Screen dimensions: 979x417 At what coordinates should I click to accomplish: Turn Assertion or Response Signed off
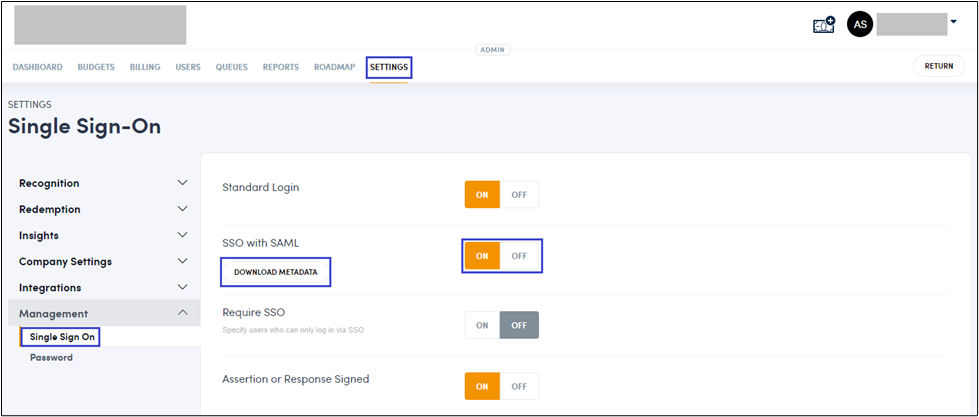(x=519, y=386)
